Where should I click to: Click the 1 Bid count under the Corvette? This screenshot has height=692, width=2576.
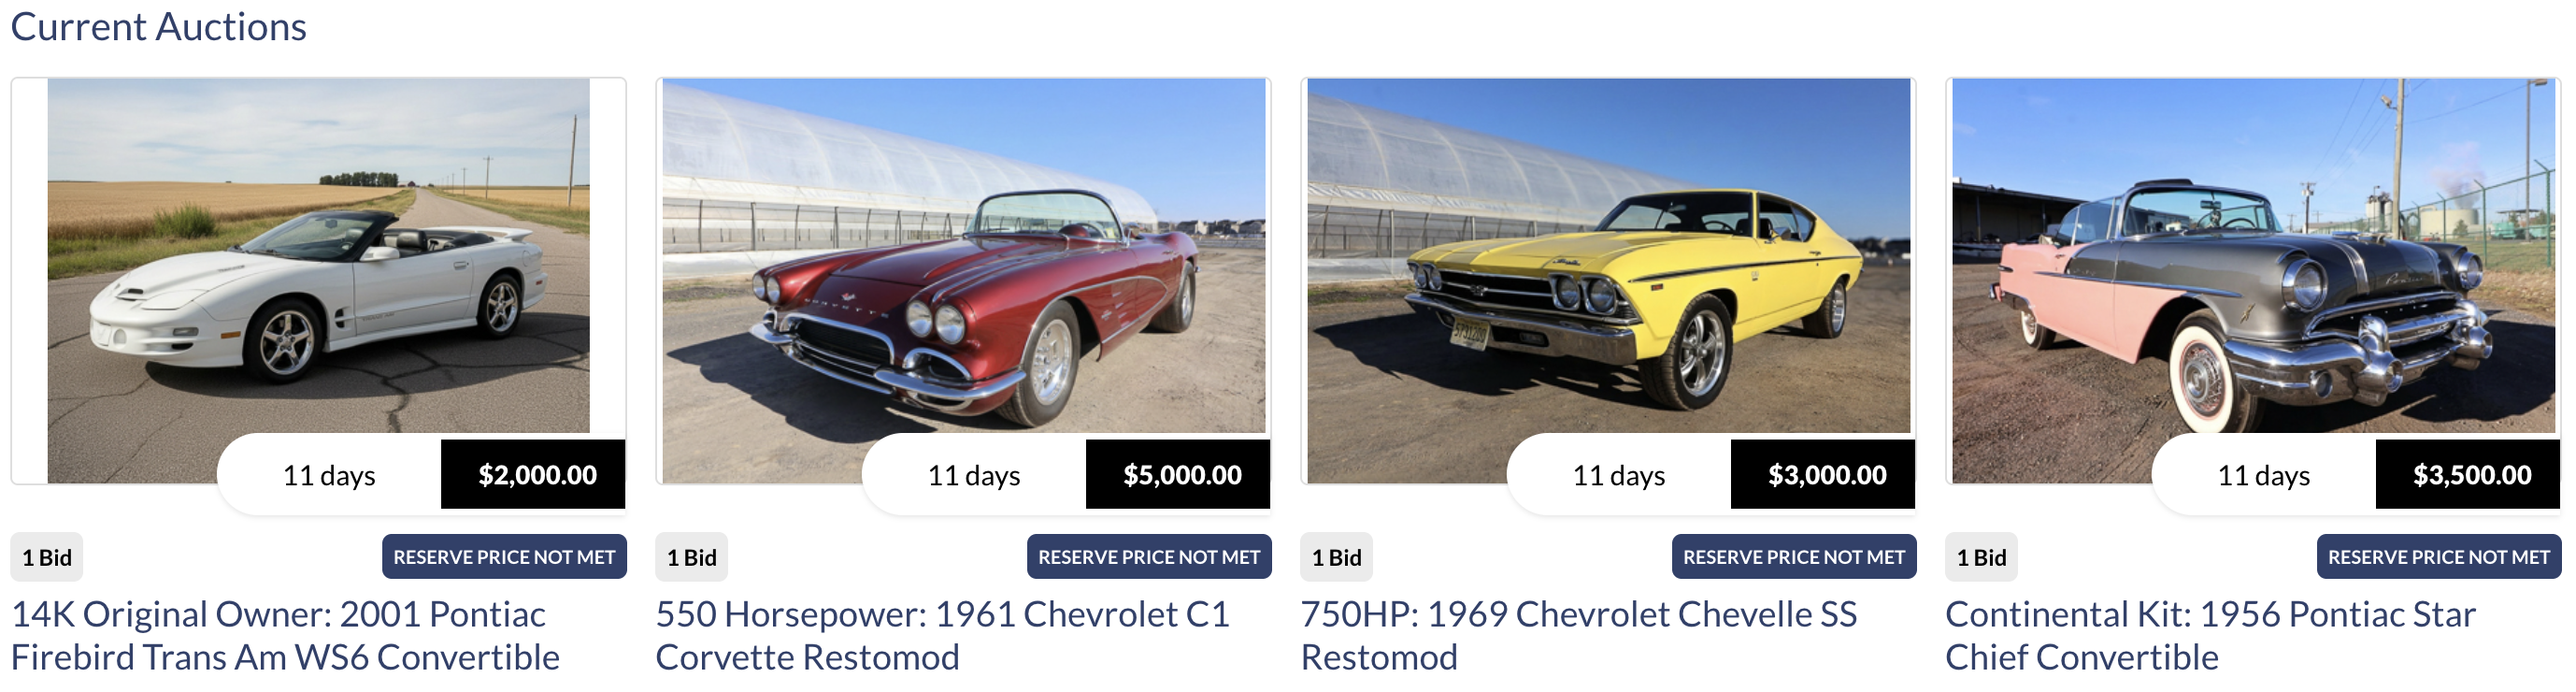tap(692, 557)
